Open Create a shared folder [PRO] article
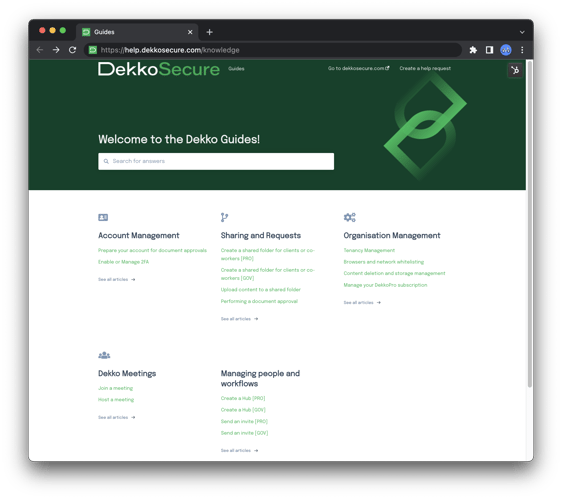Screen dimensions: 562x499 (x=267, y=254)
